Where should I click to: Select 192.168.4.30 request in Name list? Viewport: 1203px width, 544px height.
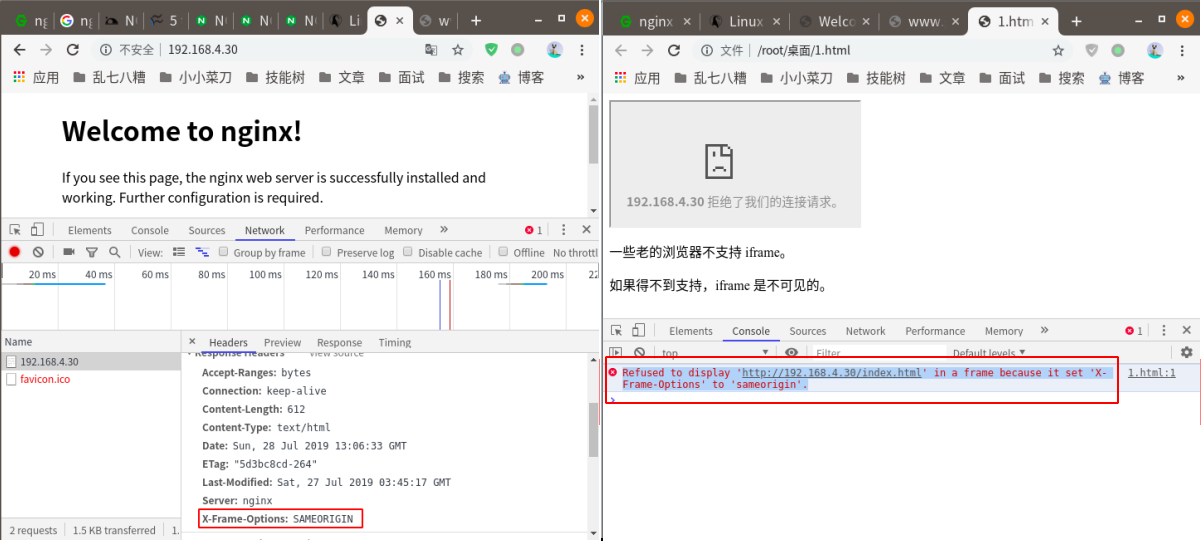90,361
